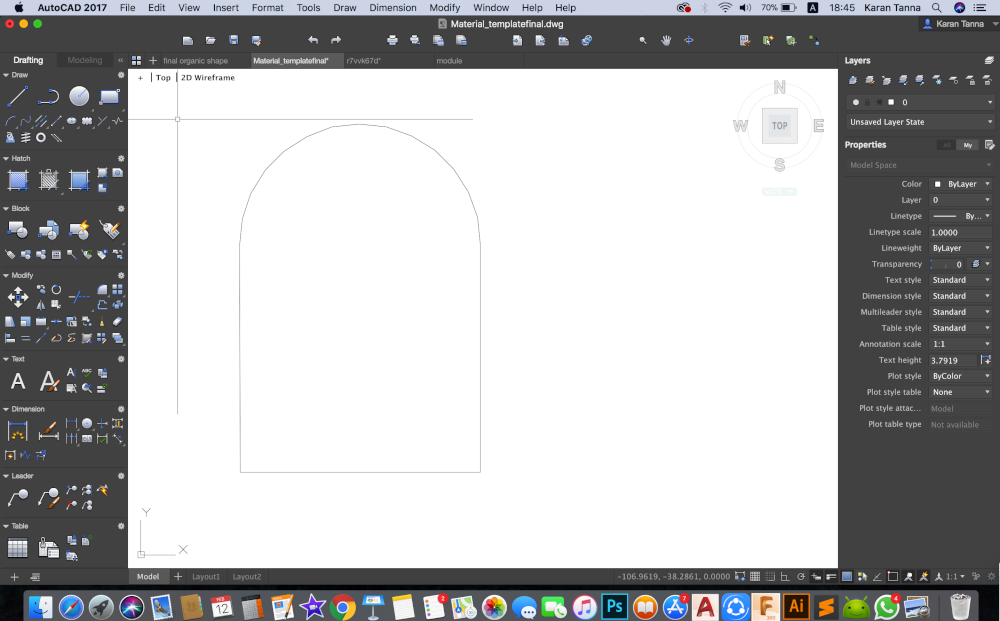
Task: Choose the Donut tool in Draw panel
Action: [41, 137]
